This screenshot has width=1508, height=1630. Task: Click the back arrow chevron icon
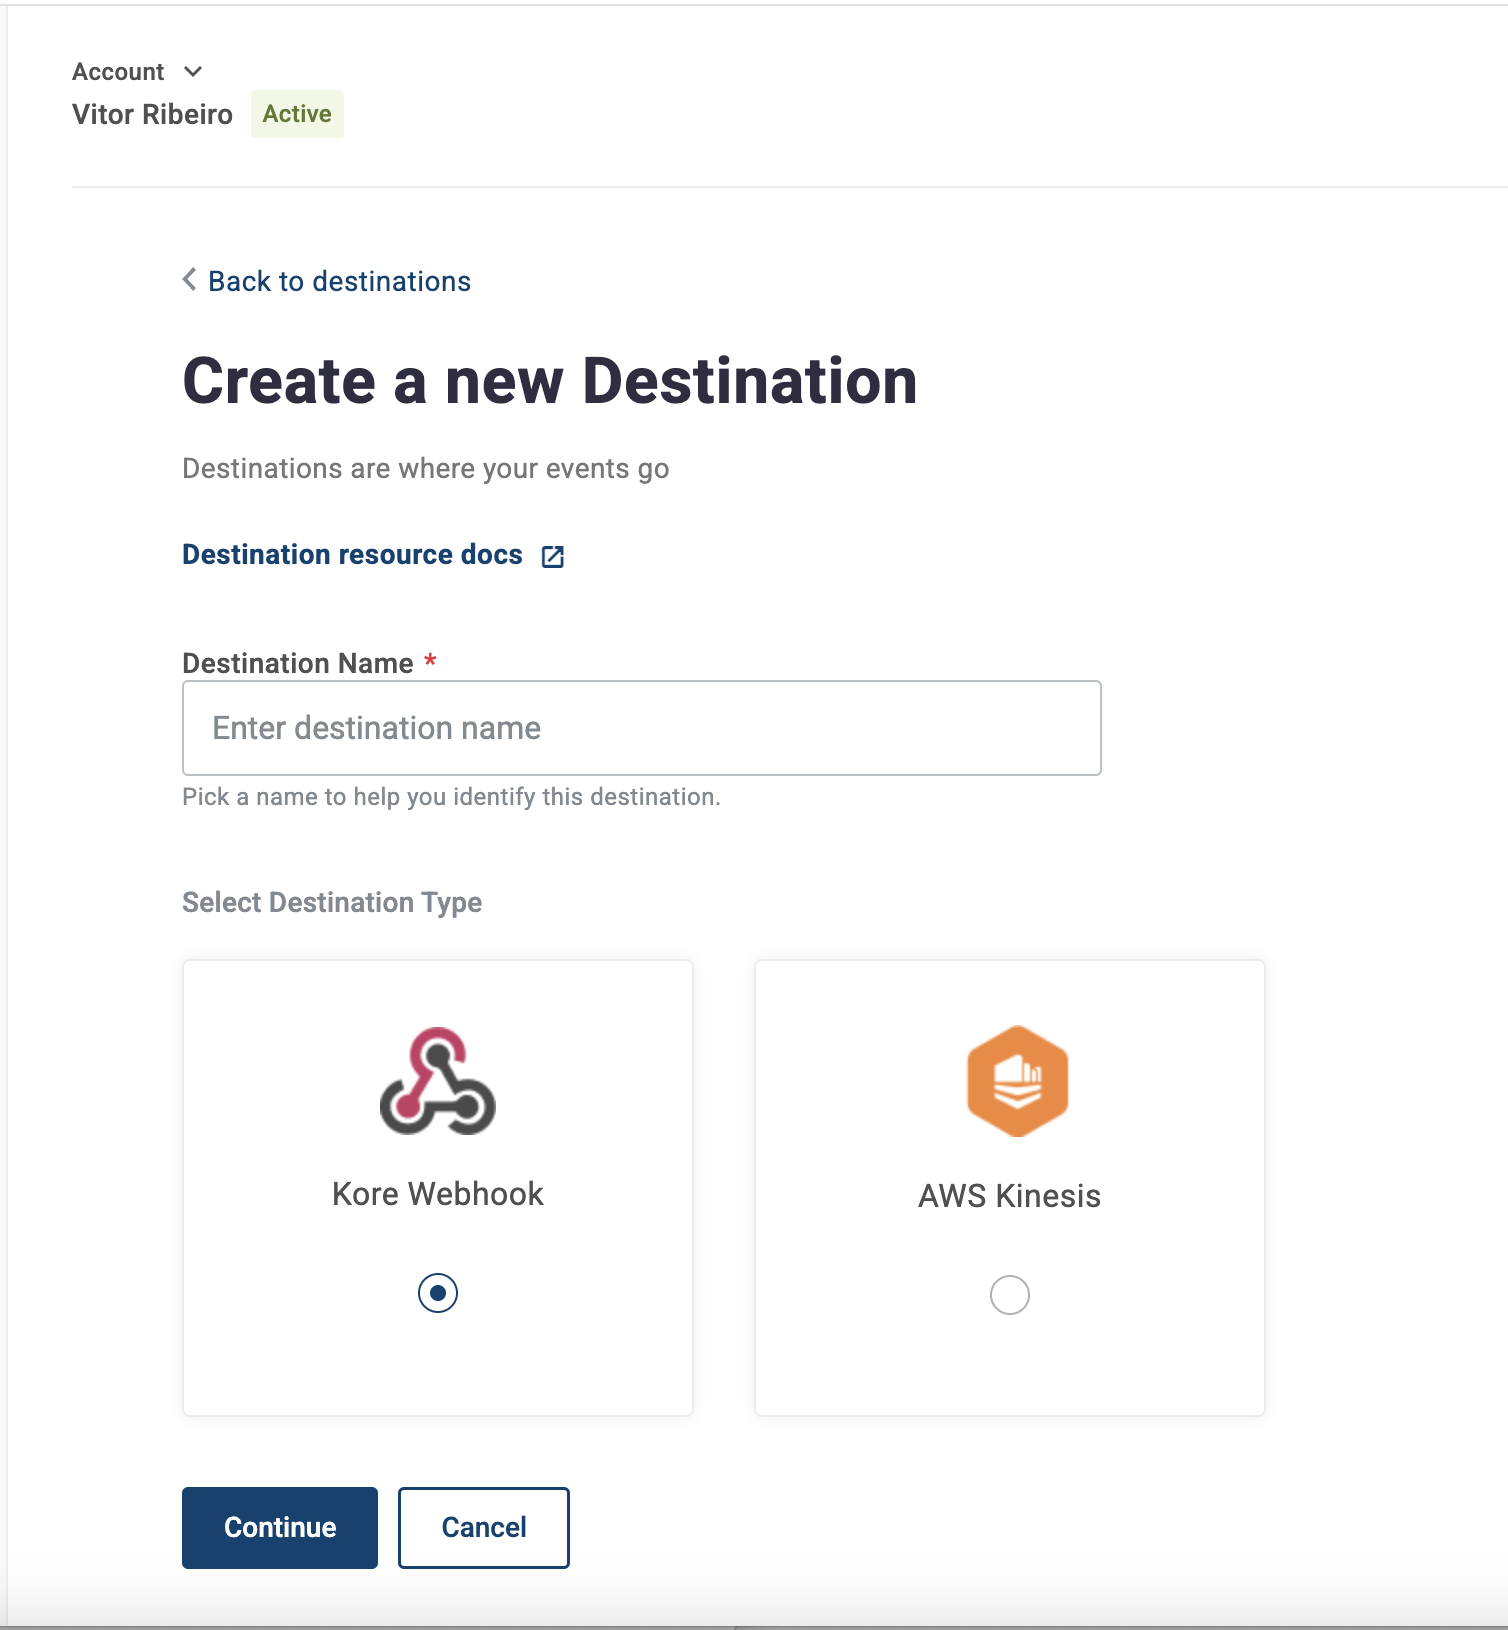point(189,280)
